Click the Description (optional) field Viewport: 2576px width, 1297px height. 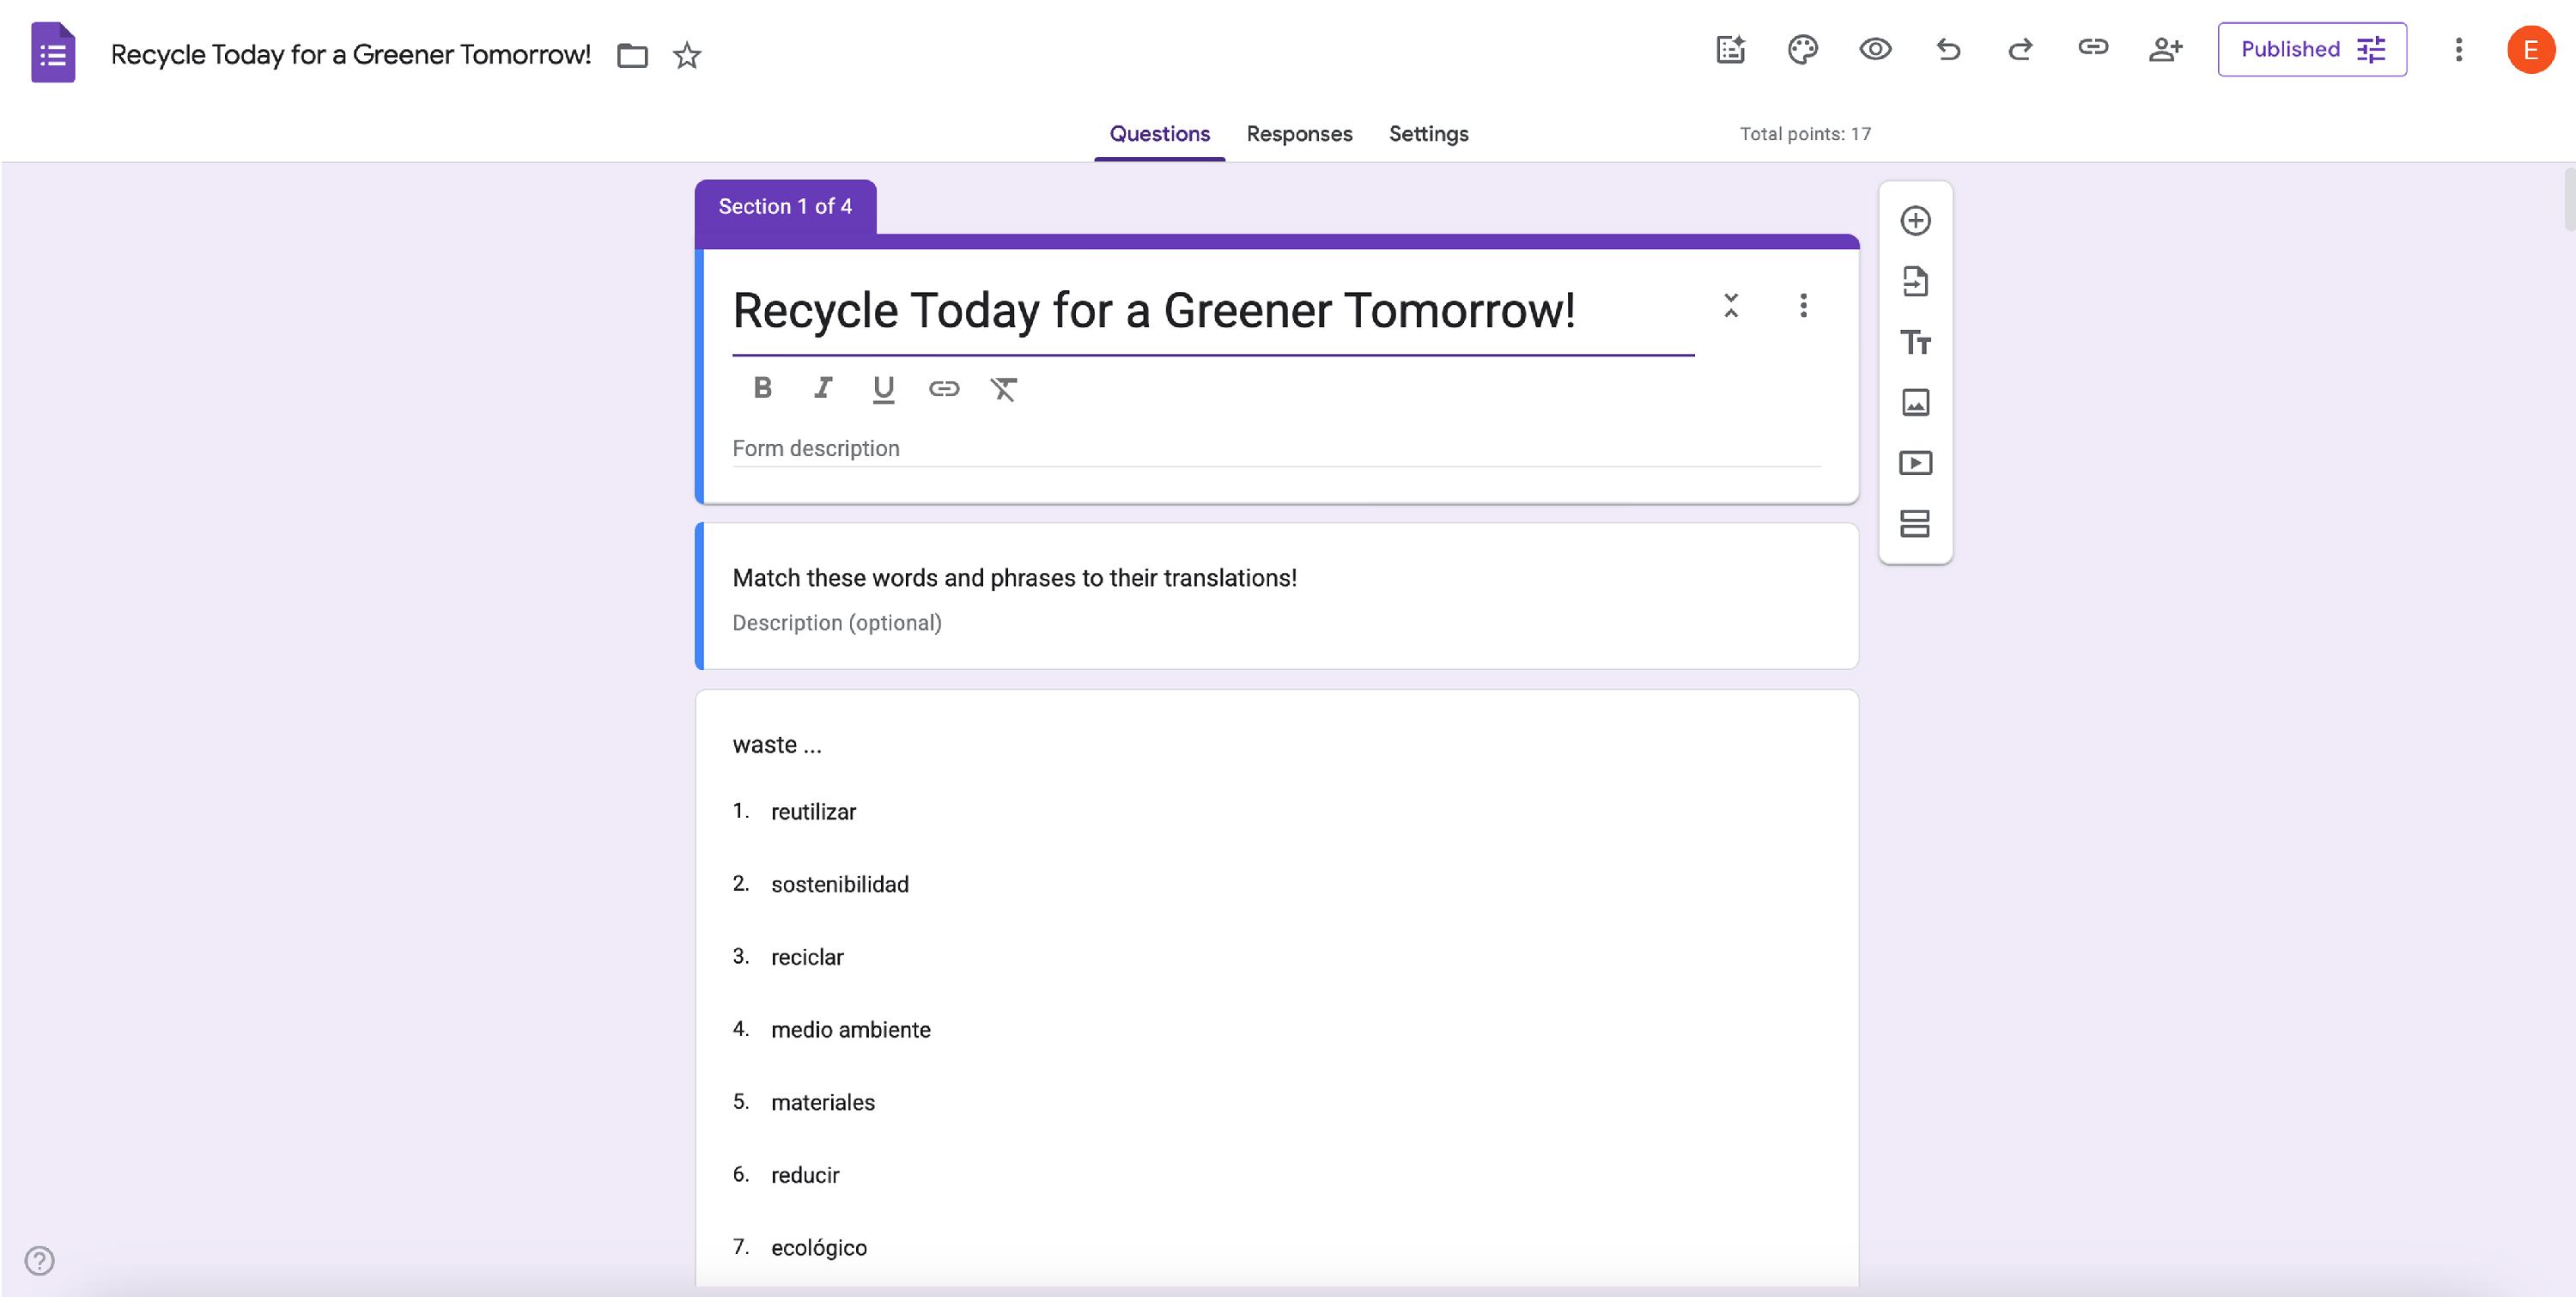pos(837,623)
